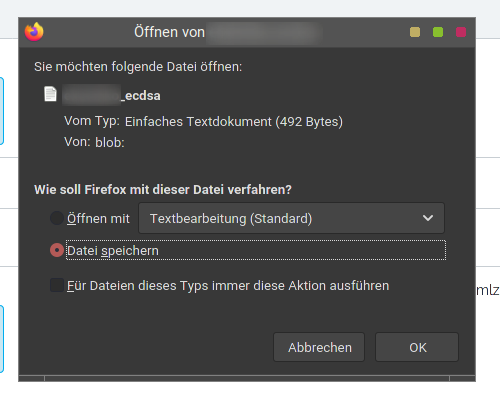Cancel the download with 'Abbrechen'
The height and width of the screenshot is (406, 500).
pyautogui.click(x=319, y=347)
